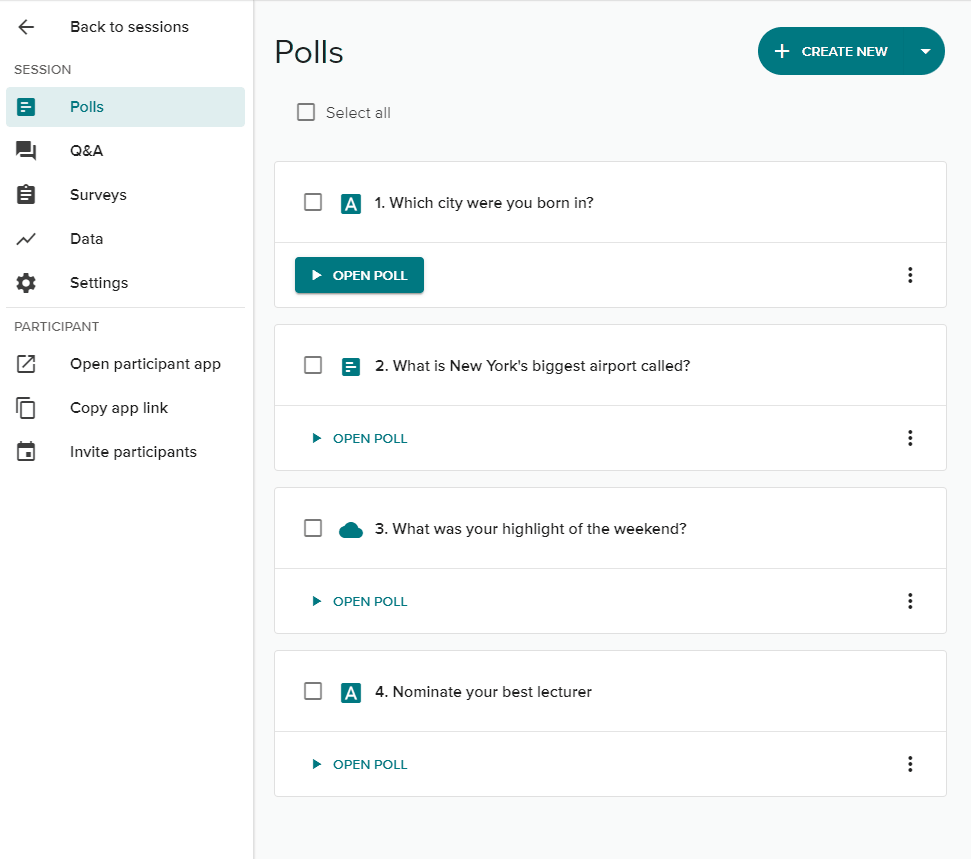Screen dimensions: 971x859
Task: Expand the CREATE NEW dropdown arrow
Action: (x=925, y=51)
